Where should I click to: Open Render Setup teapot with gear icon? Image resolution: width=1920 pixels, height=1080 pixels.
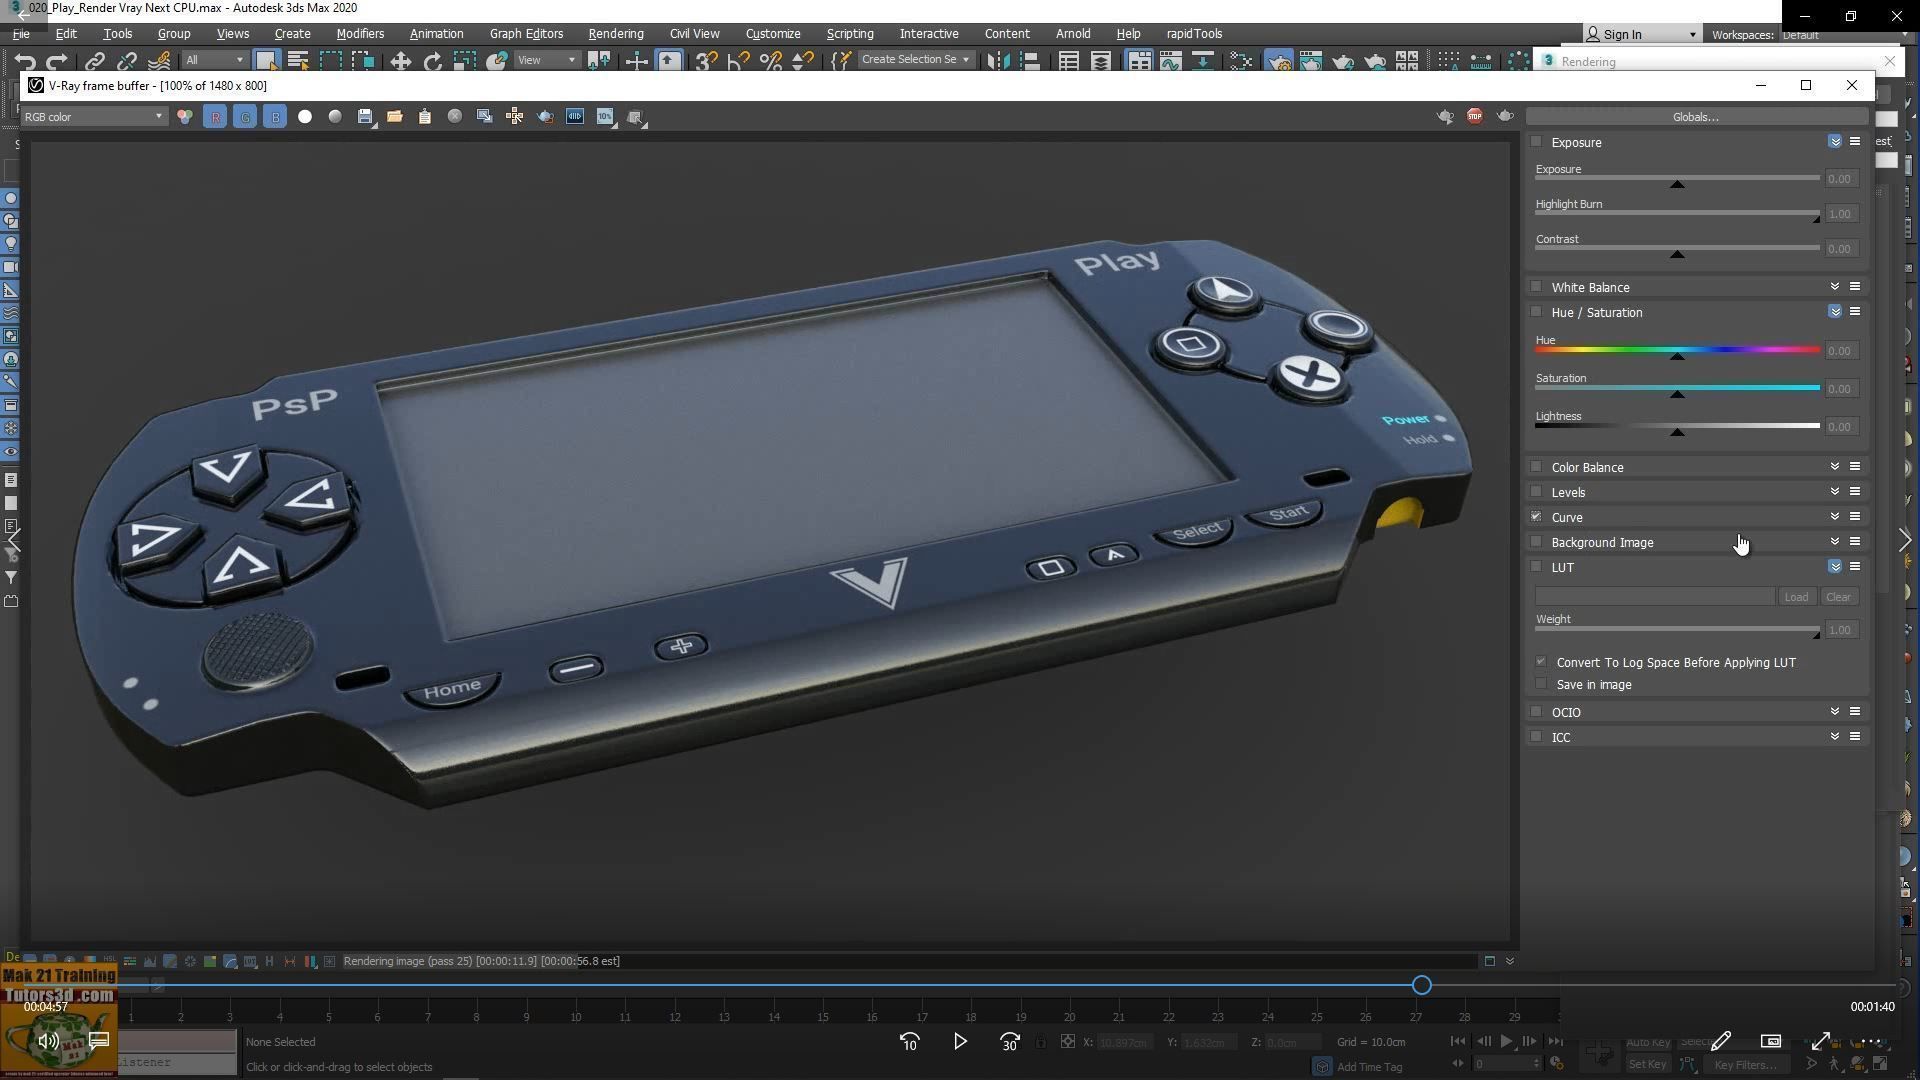[1278, 62]
